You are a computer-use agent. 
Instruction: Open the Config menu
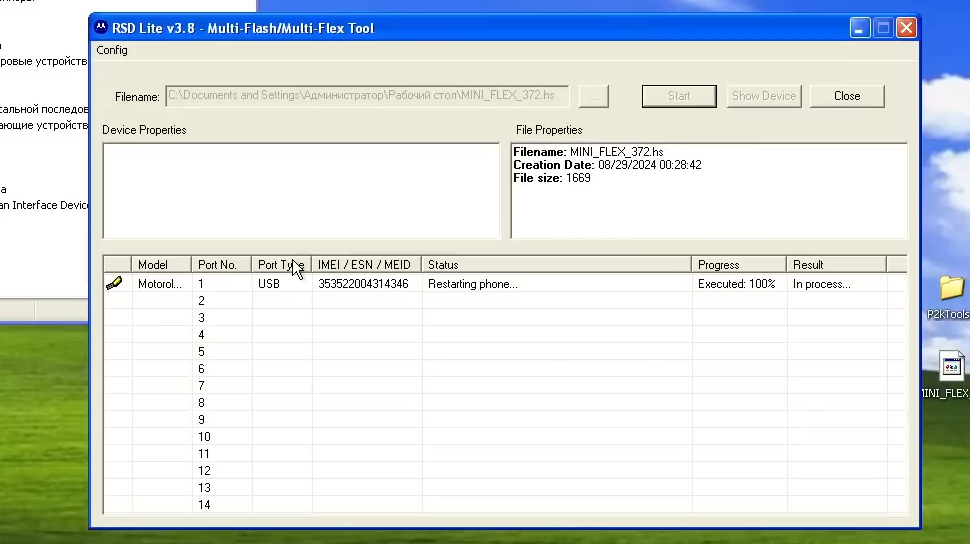[x=112, y=50]
